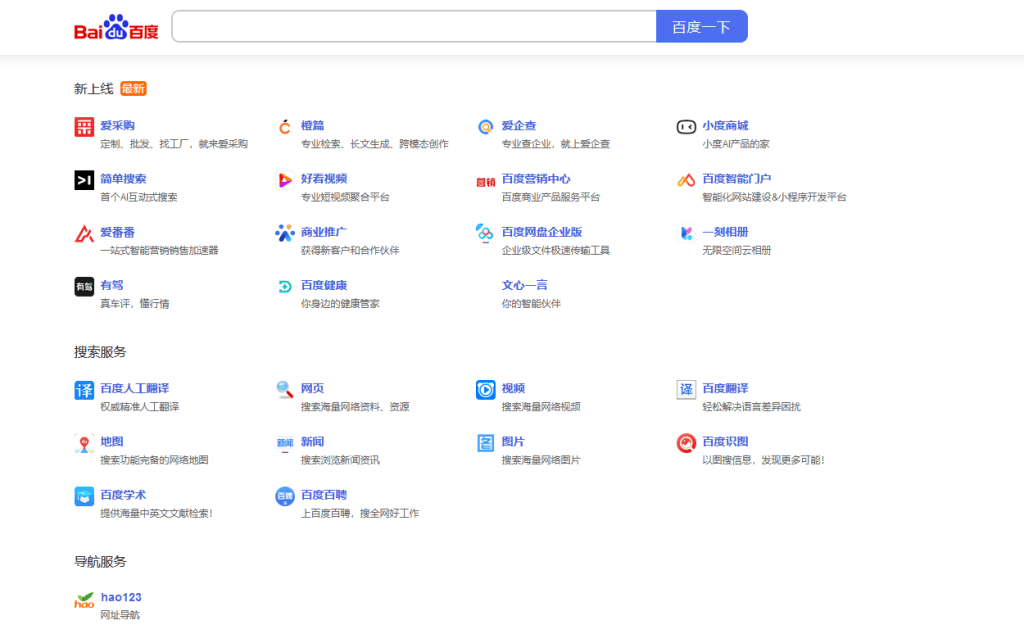Open 百度百聘 job search
The width and height of the screenshot is (1024, 643).
(x=320, y=496)
